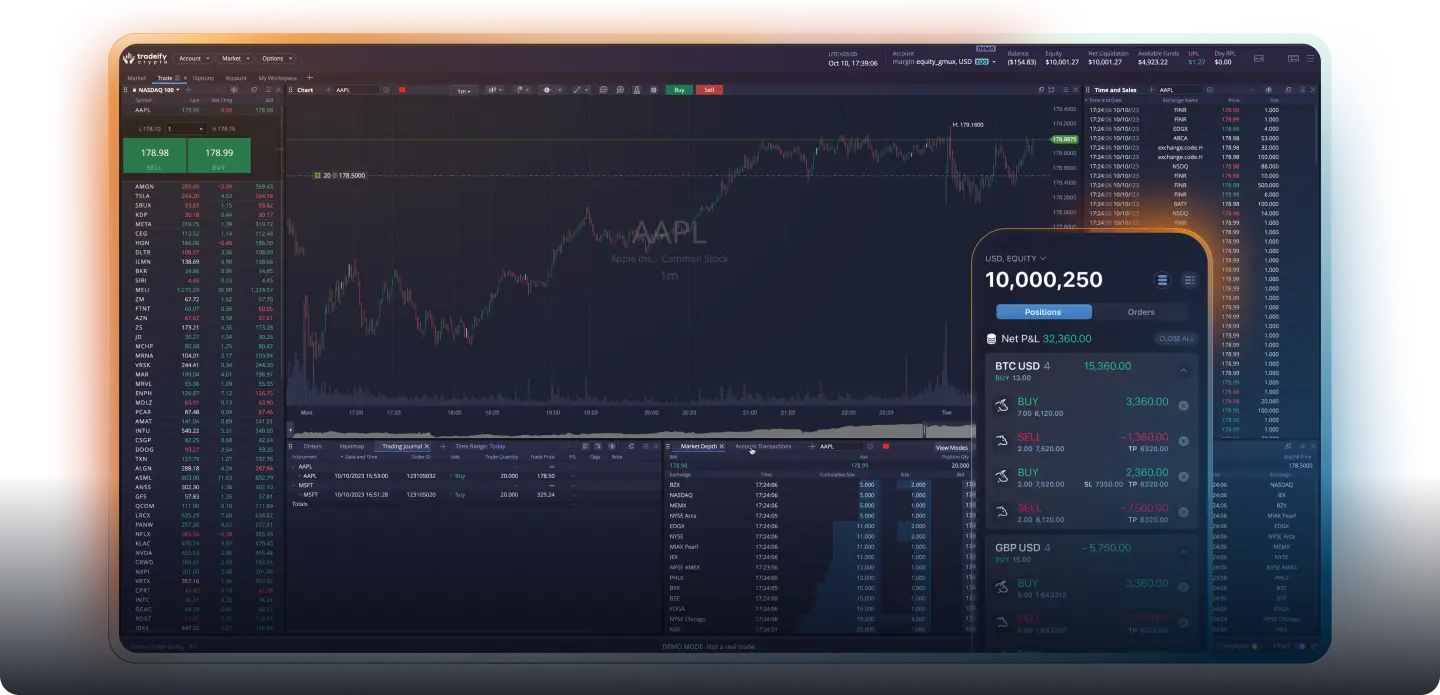
Task: Add symbol plus icon in NASDAQ 100 watchlist
Action: (189, 90)
